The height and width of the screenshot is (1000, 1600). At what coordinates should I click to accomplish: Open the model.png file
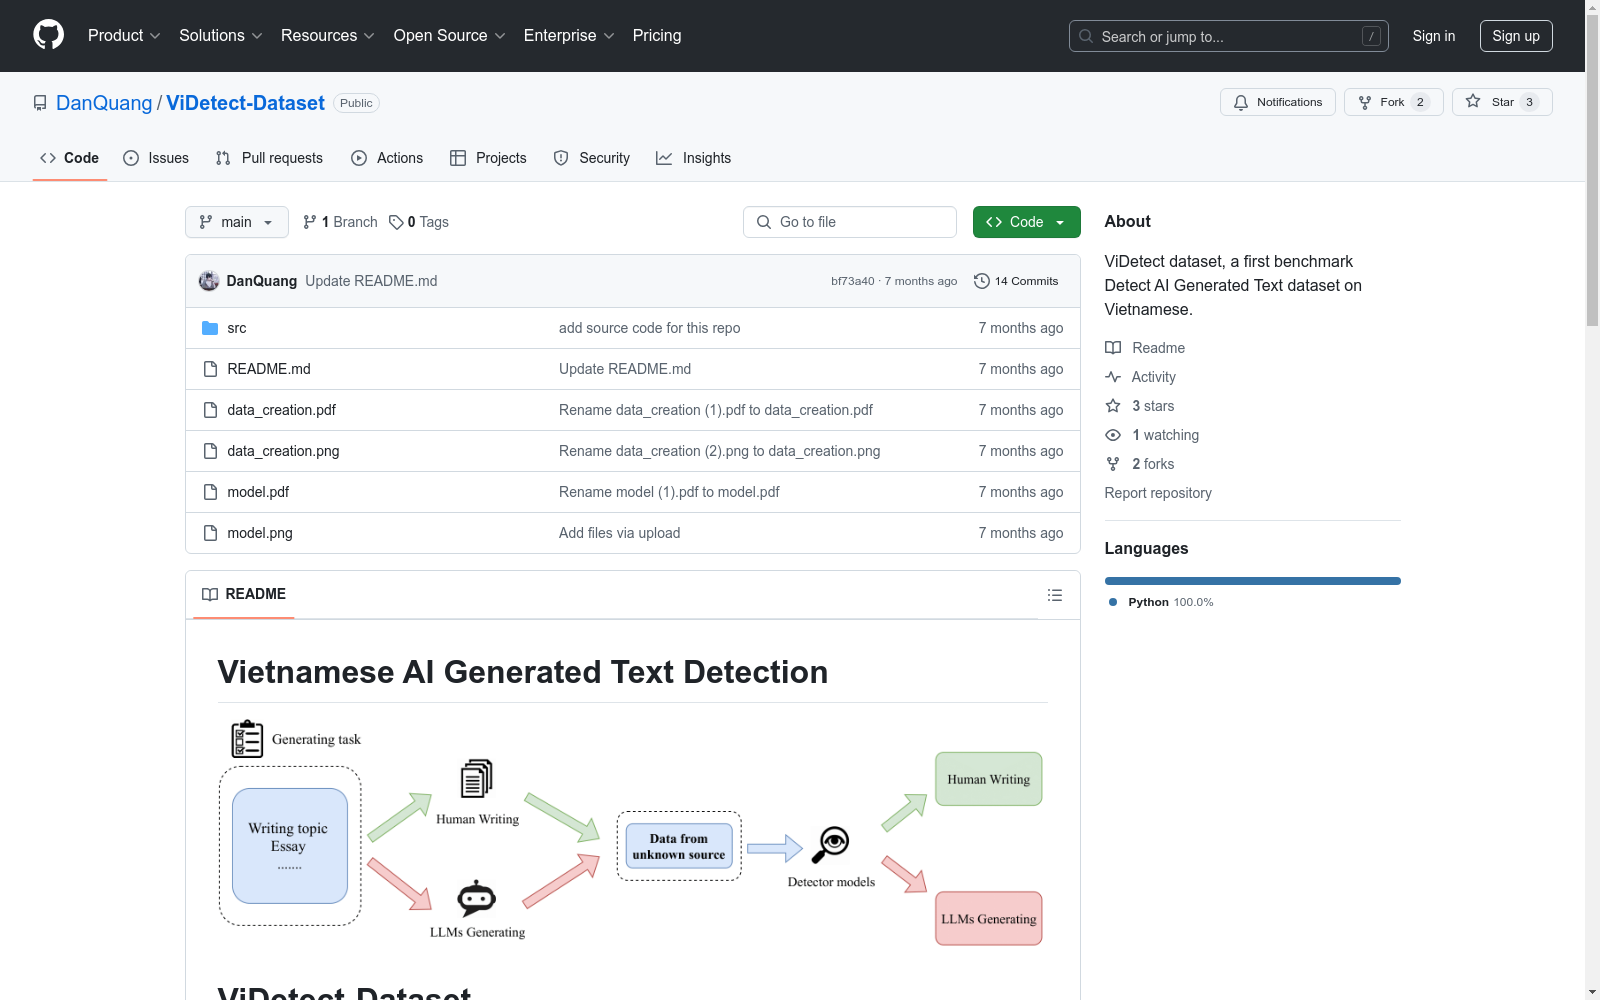[x=260, y=533]
